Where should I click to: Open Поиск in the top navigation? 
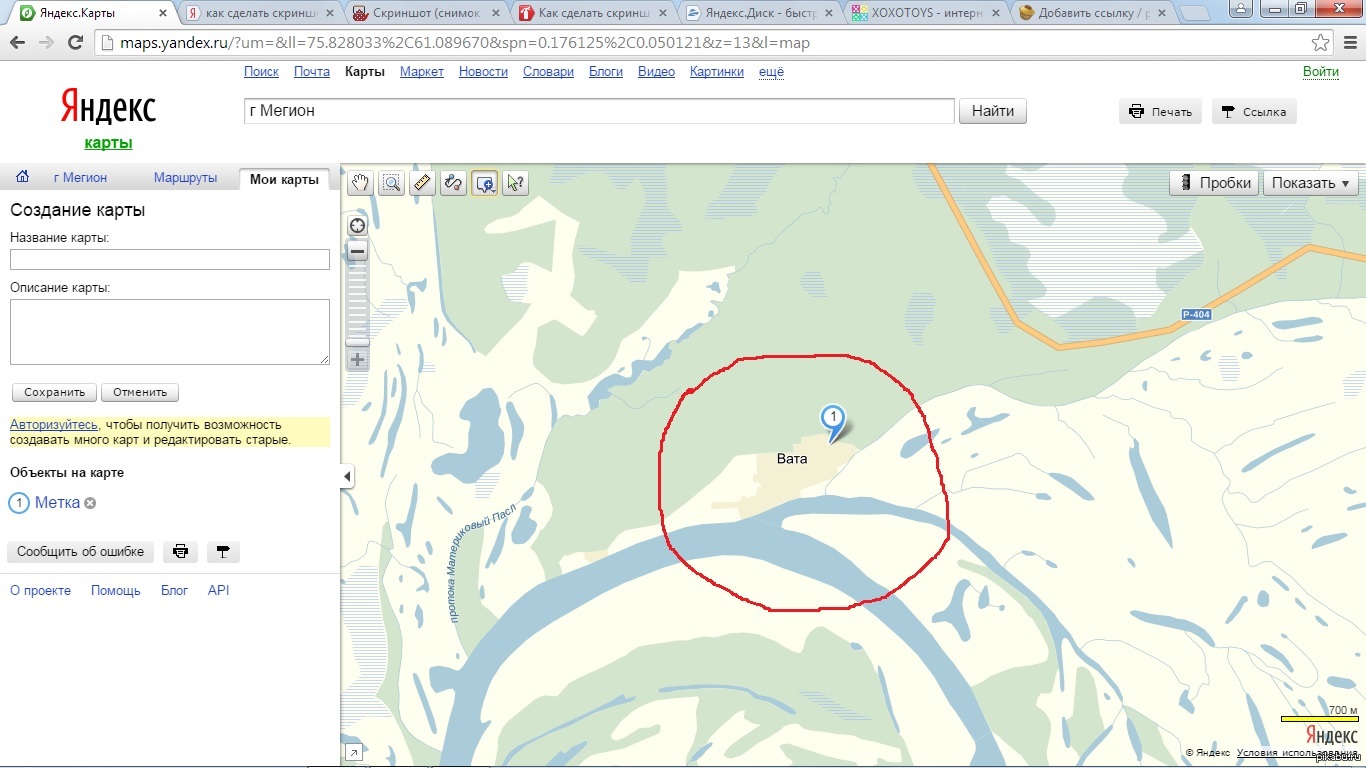pos(261,72)
